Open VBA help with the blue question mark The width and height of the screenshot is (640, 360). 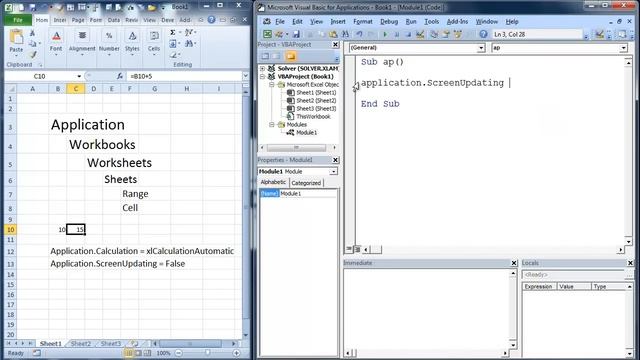(483, 35)
